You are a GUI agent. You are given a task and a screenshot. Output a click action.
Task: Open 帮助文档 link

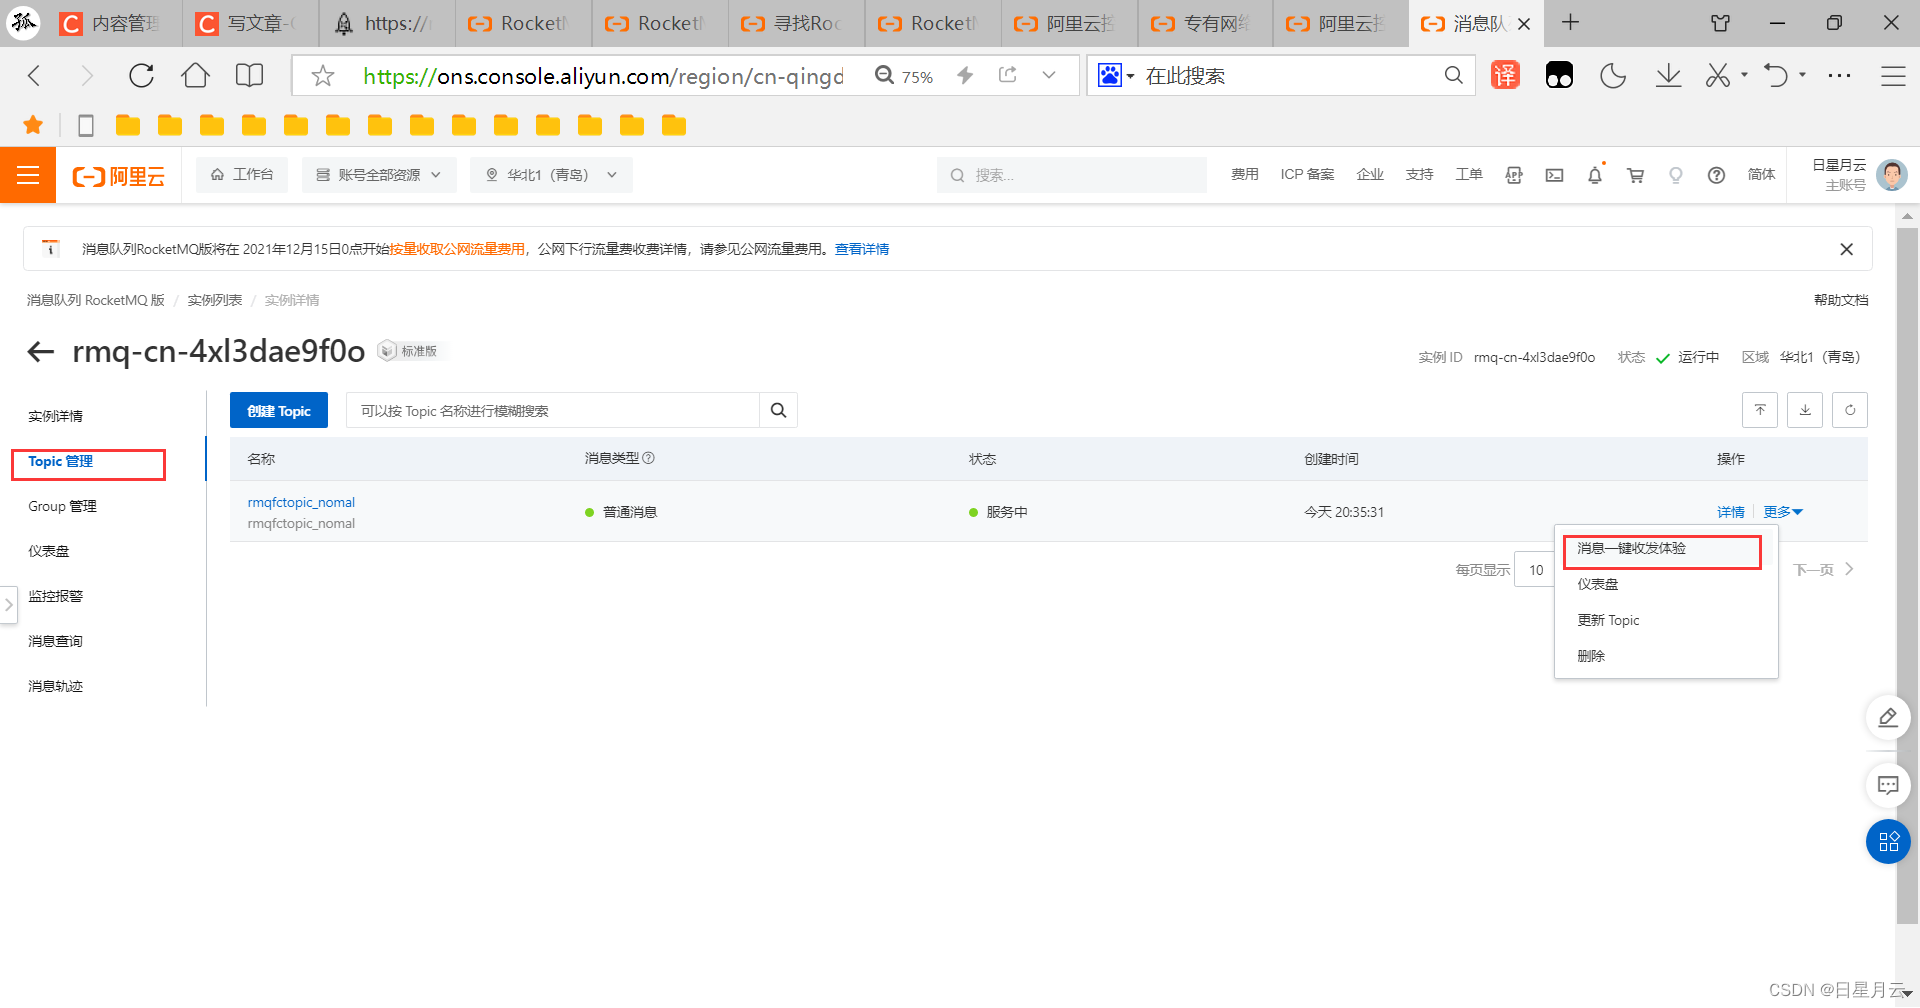pyautogui.click(x=1841, y=300)
